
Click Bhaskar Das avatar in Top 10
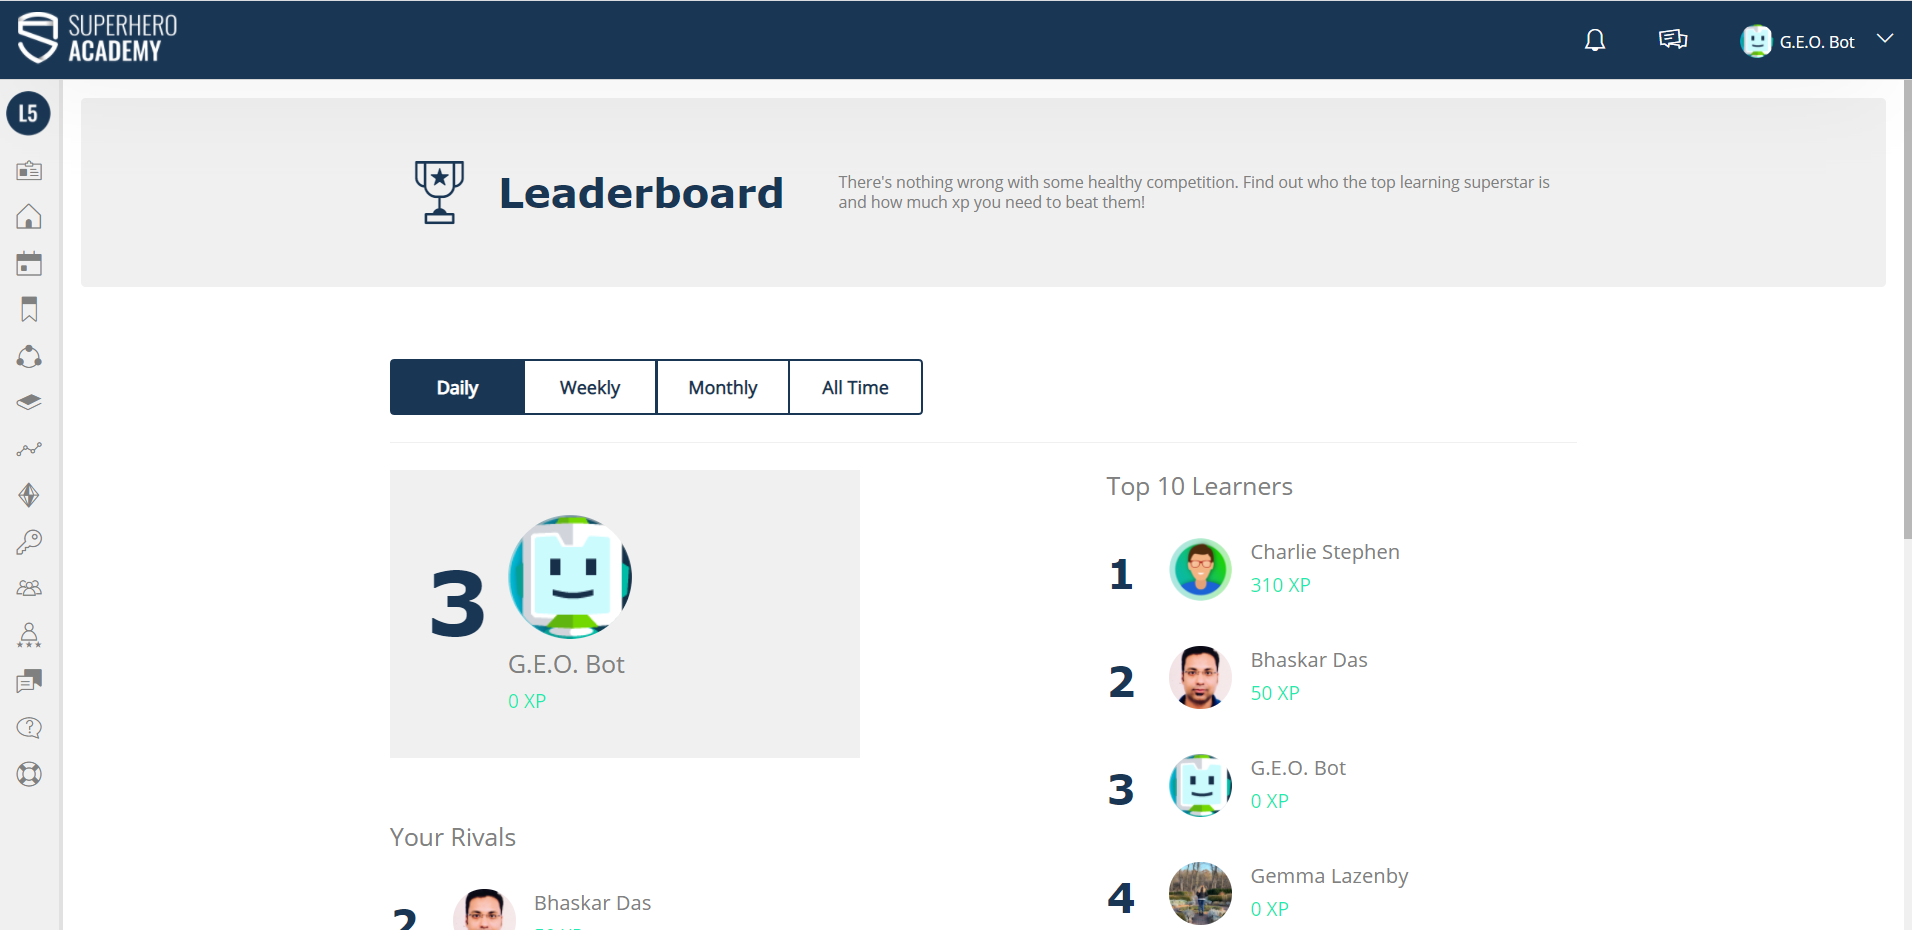point(1200,677)
